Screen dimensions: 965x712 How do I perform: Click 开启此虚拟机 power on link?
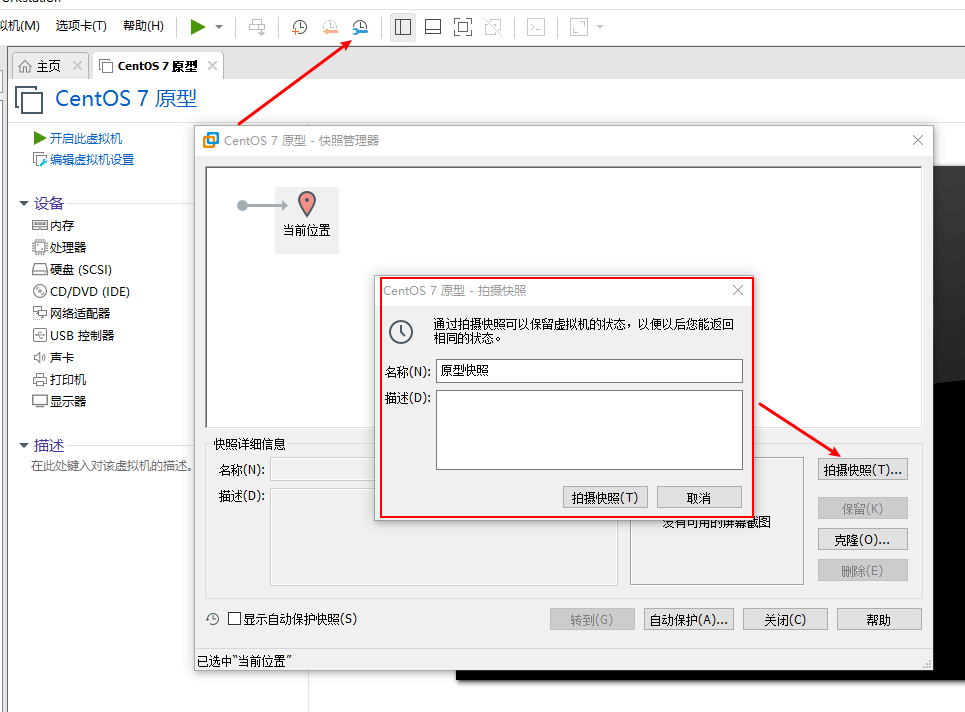86,138
